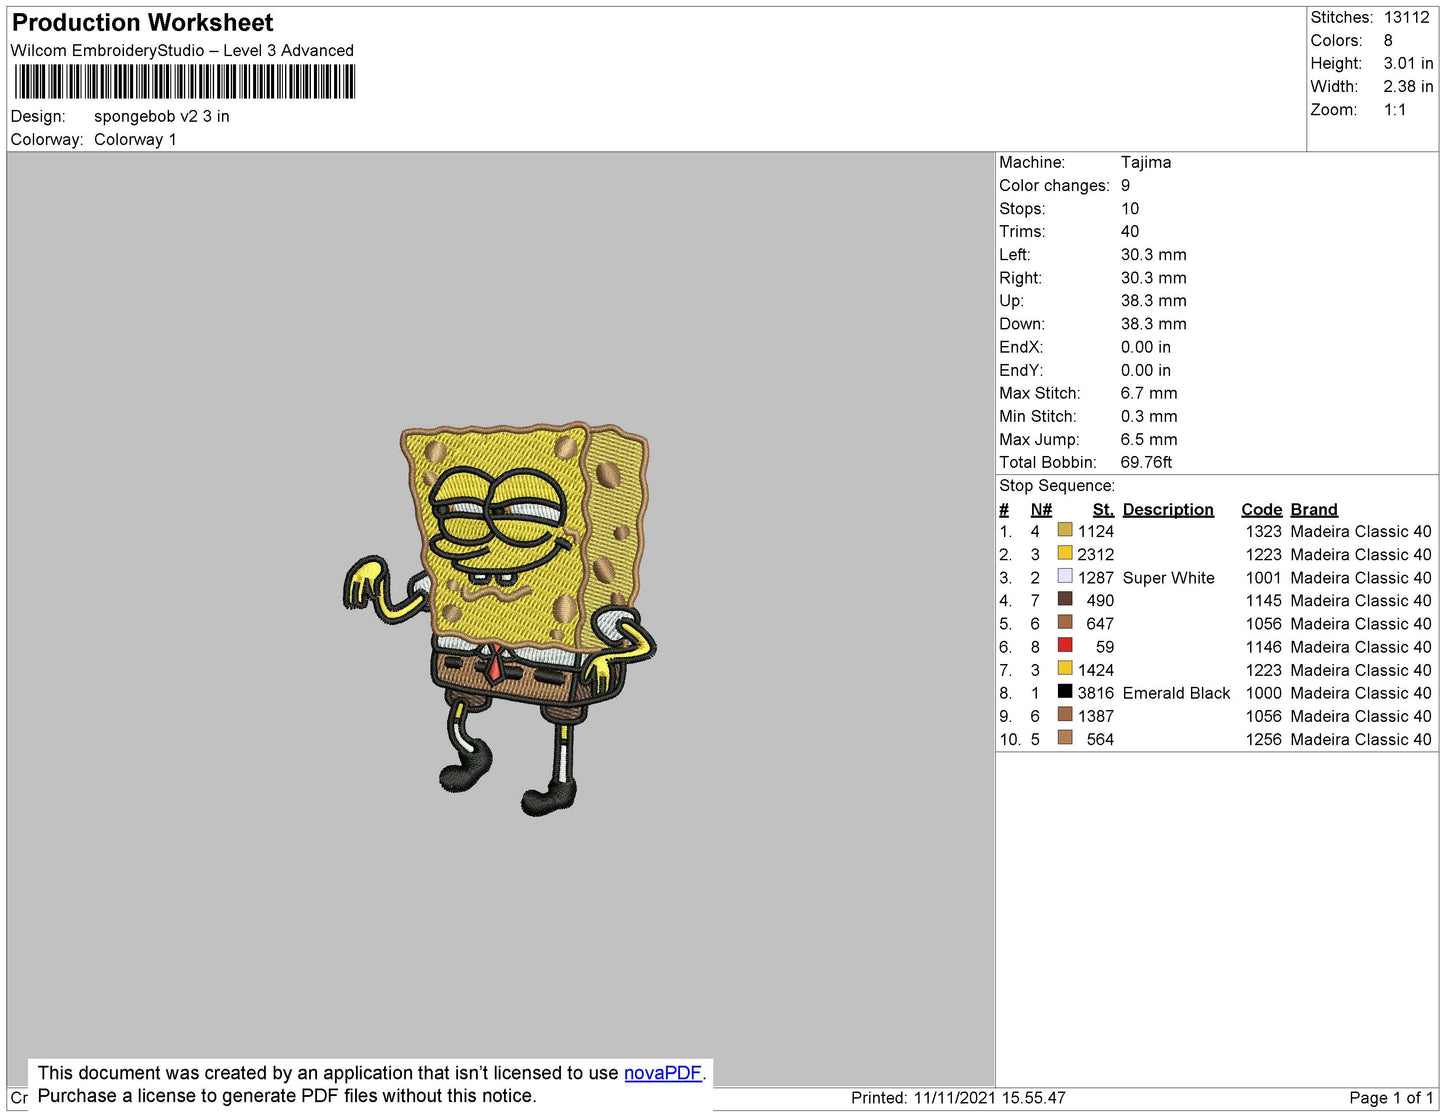The height and width of the screenshot is (1117, 1445).
Task: Click the dark brown swatch for stop 4
Action: (1065, 600)
